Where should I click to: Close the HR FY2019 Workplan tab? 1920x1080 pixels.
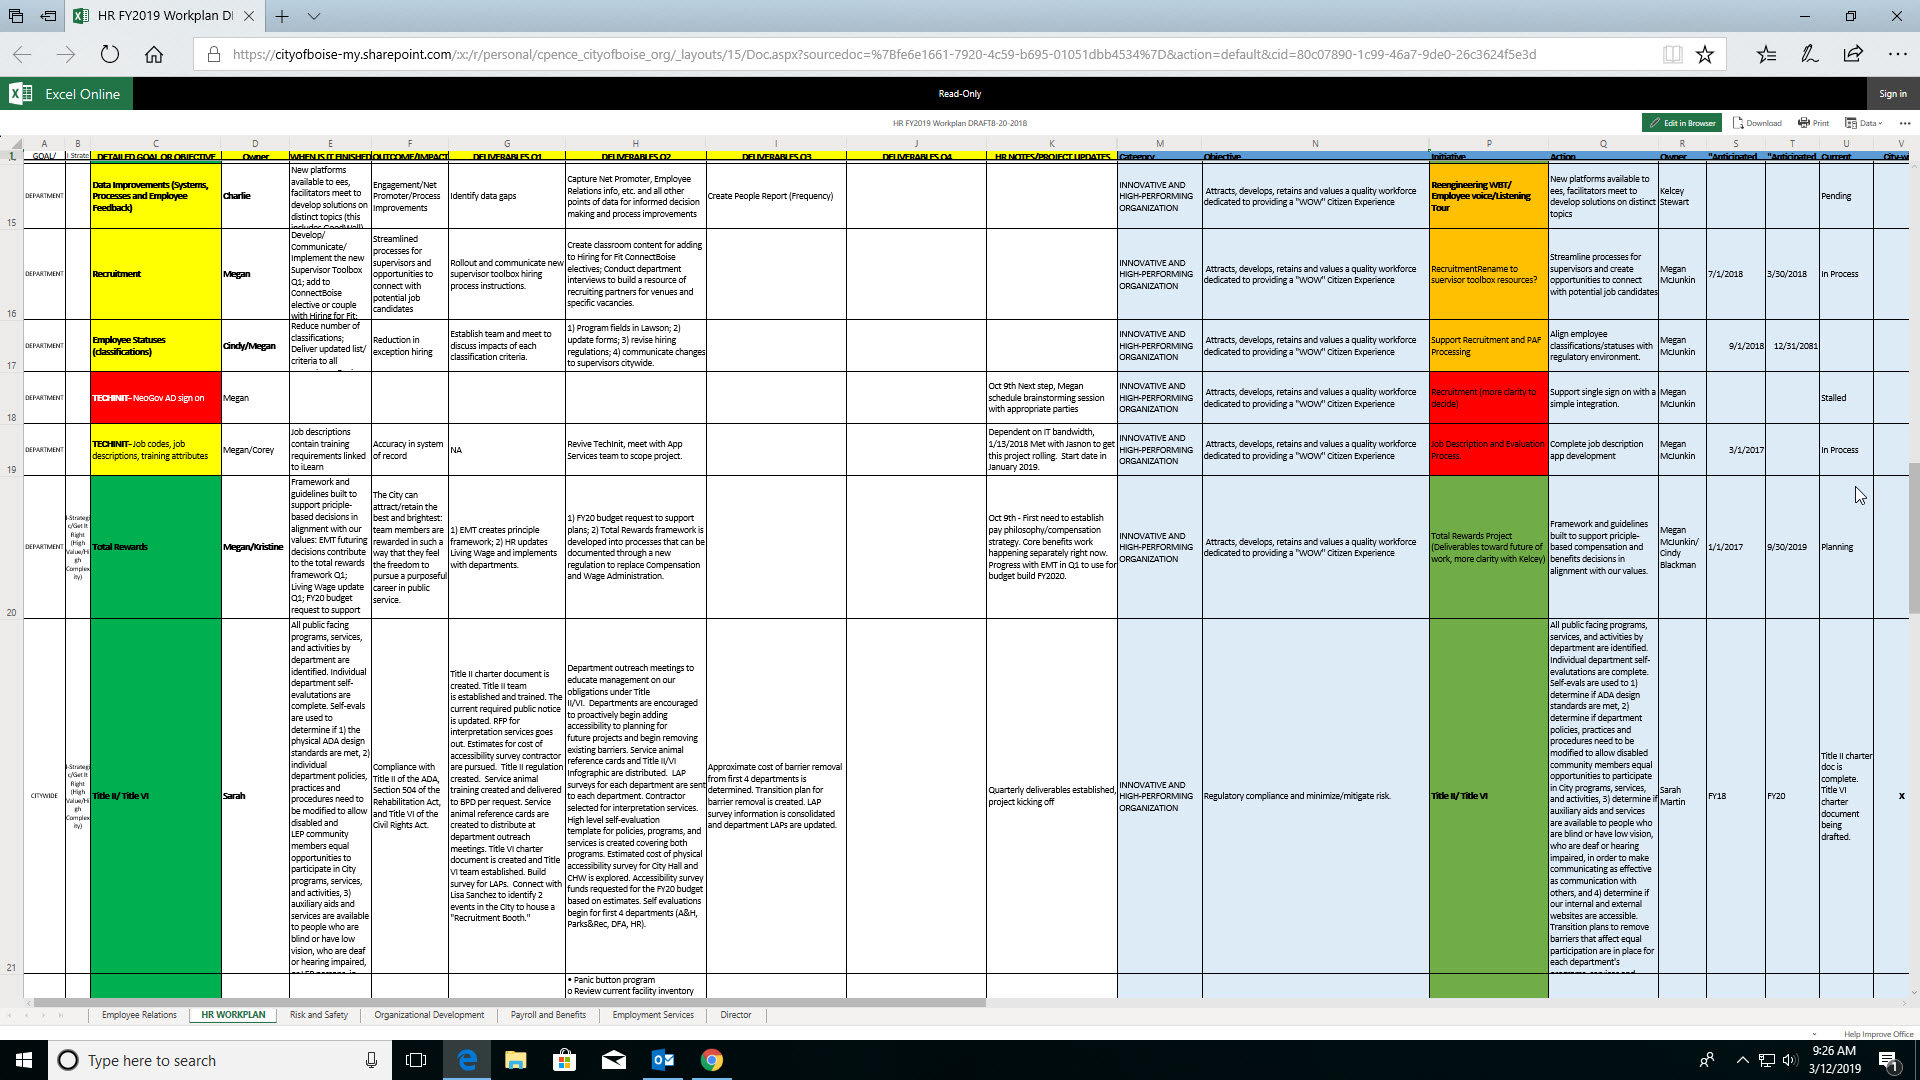249,16
